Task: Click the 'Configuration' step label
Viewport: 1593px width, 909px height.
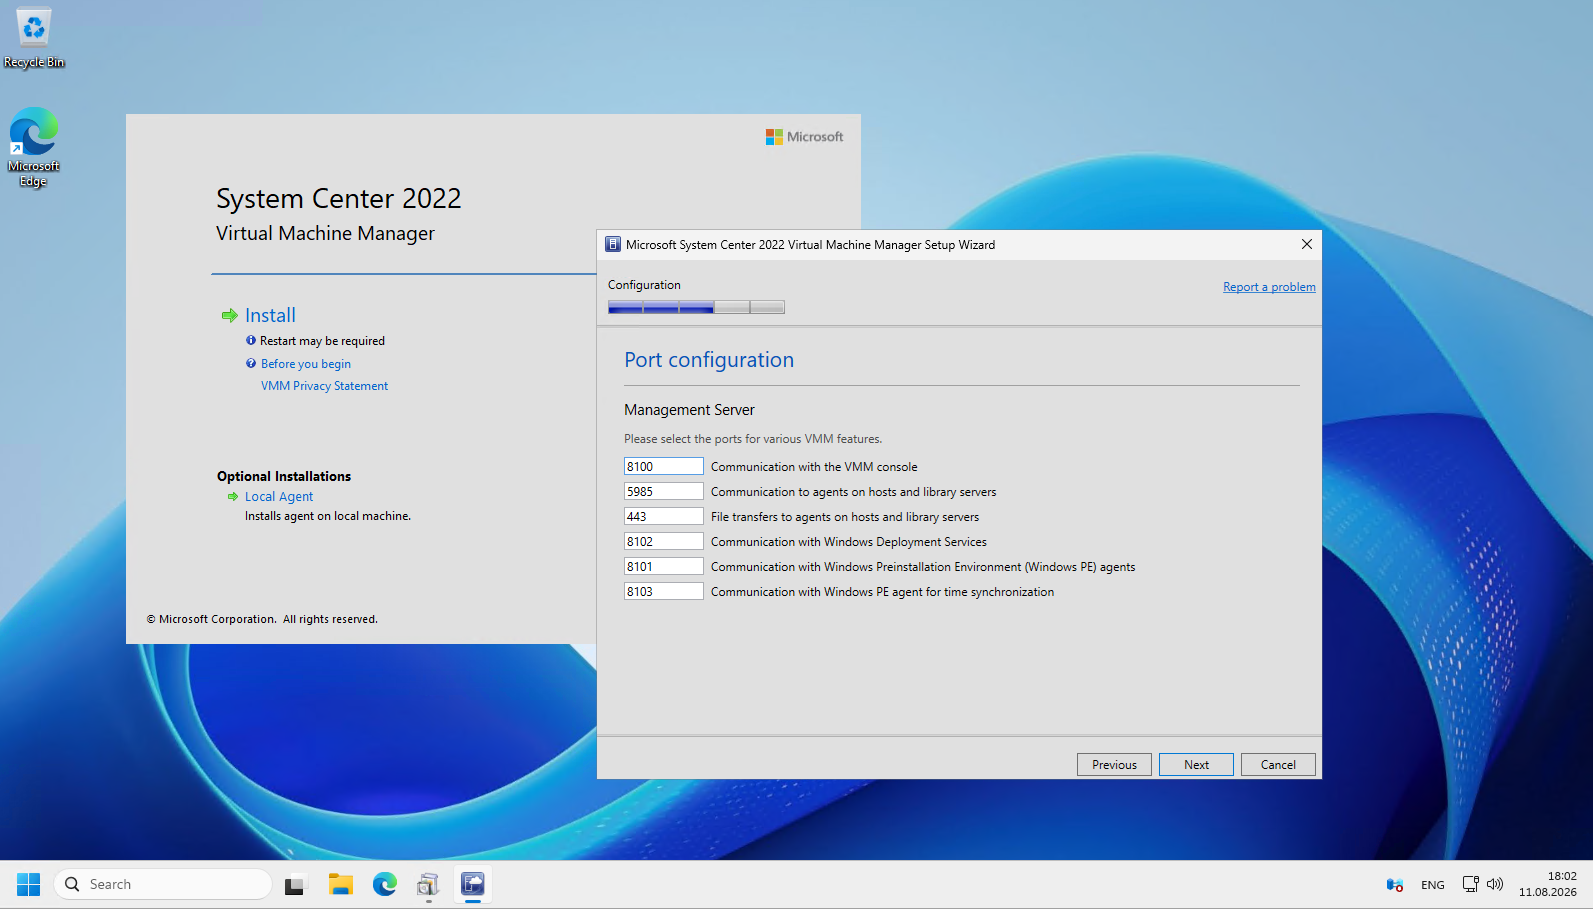Action: click(644, 285)
